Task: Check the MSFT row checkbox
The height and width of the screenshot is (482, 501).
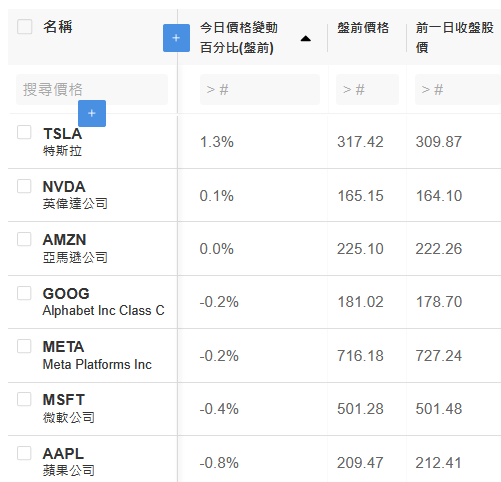Action: (24, 399)
